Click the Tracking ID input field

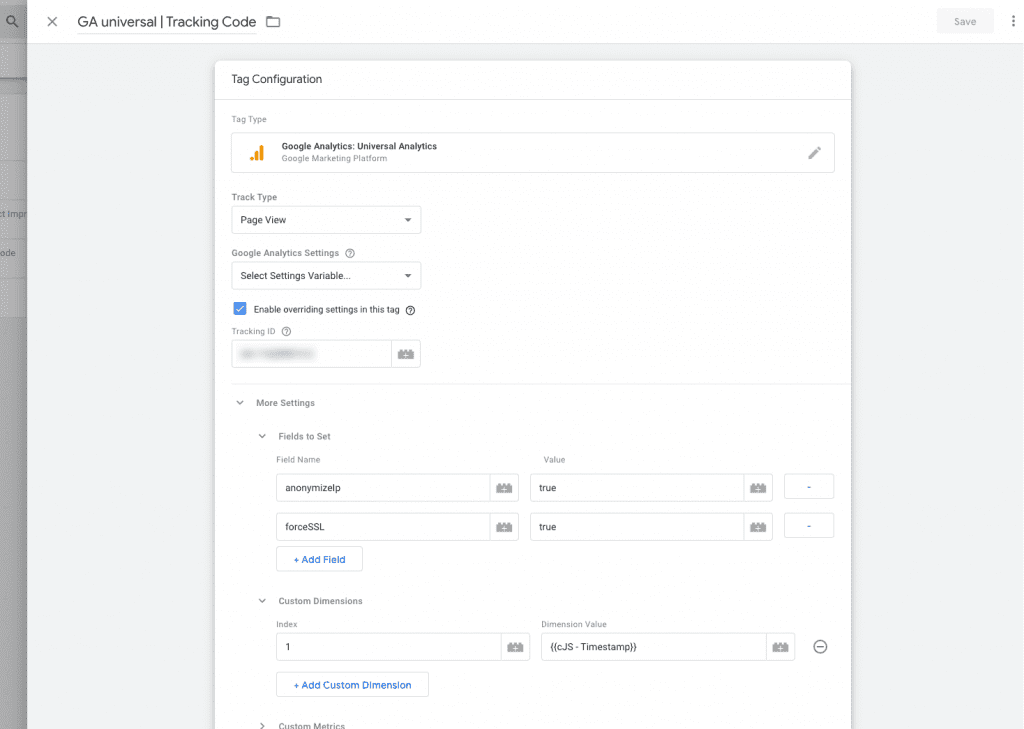[x=312, y=354]
